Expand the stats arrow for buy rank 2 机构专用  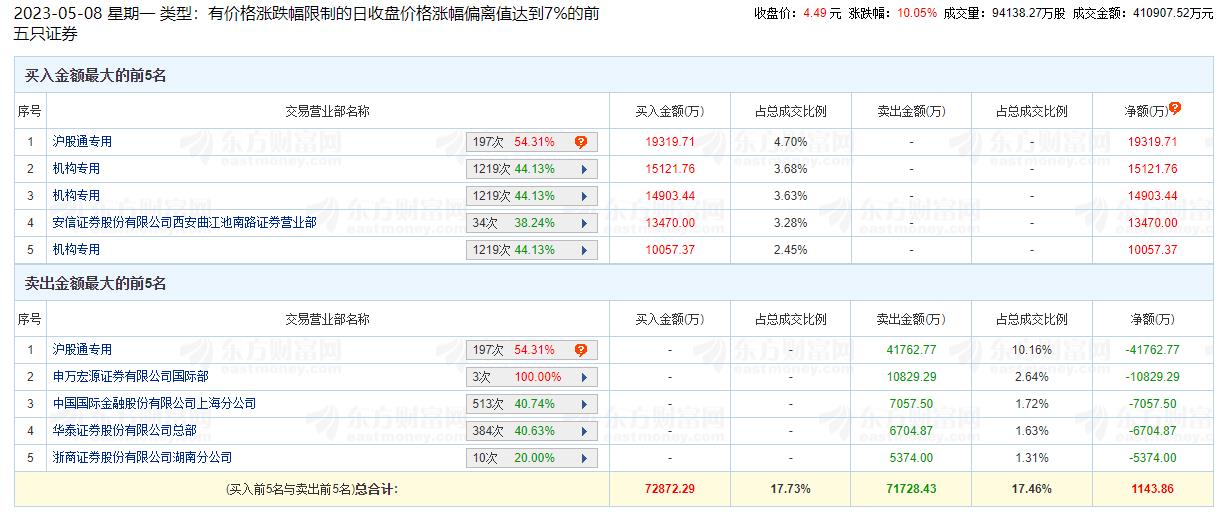(x=582, y=169)
